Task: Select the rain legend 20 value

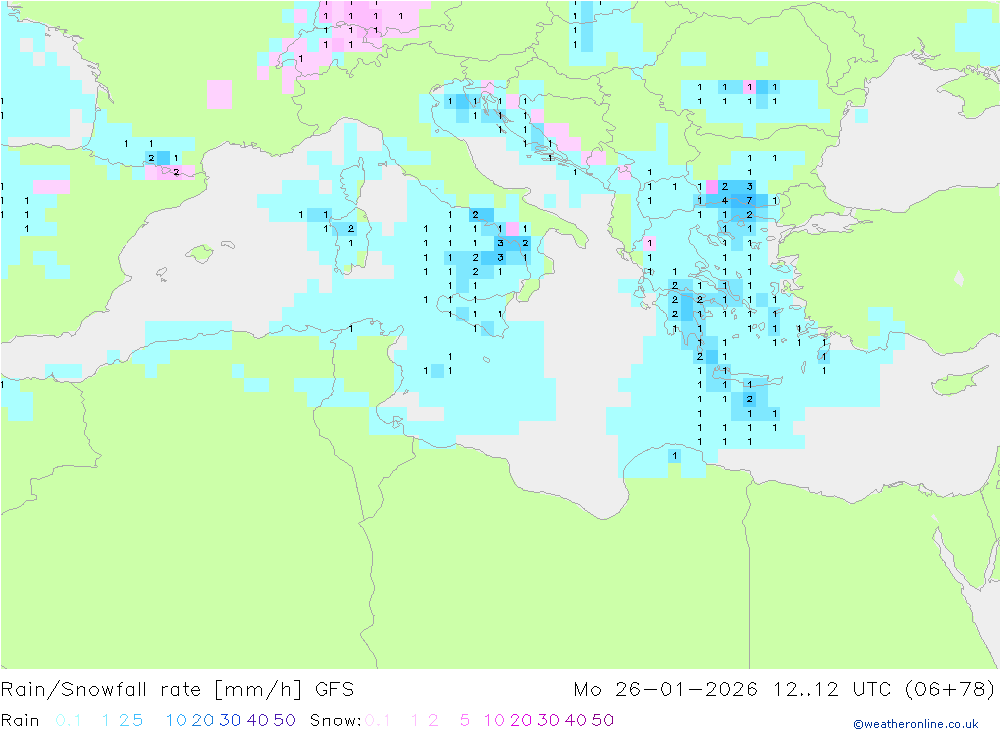Action: [x=203, y=720]
